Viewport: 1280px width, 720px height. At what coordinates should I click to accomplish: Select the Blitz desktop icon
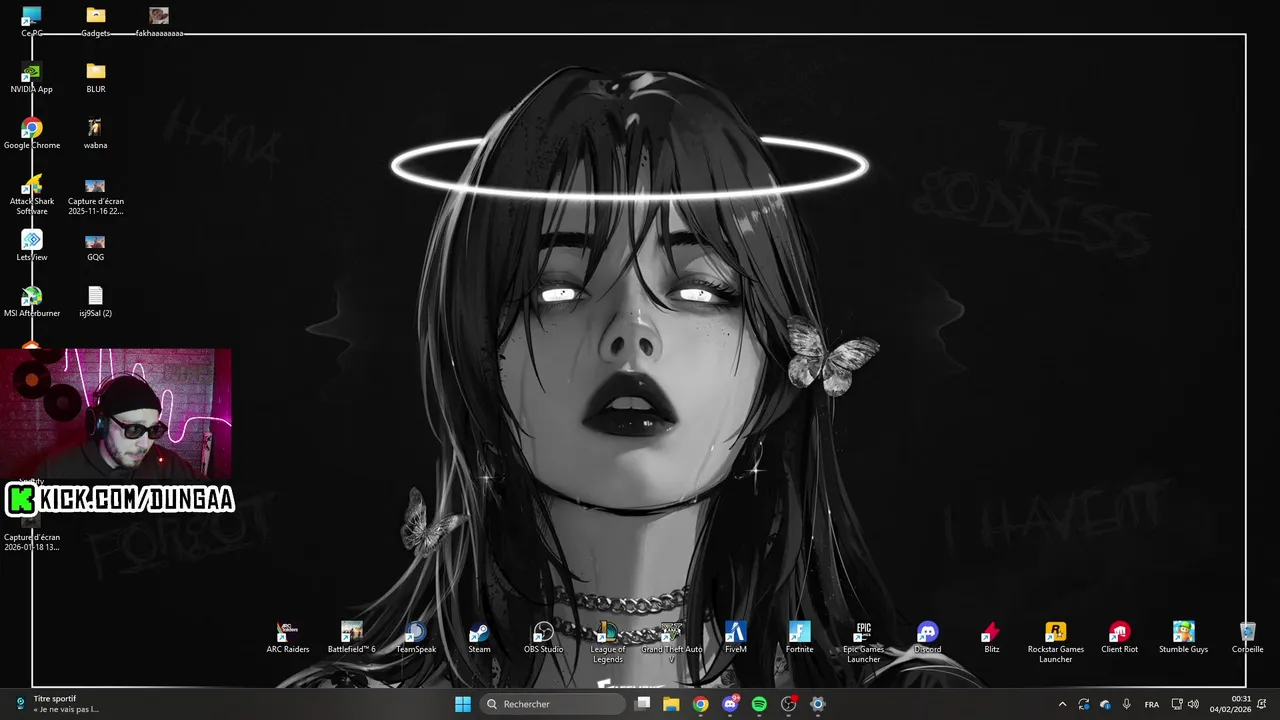[x=992, y=638]
